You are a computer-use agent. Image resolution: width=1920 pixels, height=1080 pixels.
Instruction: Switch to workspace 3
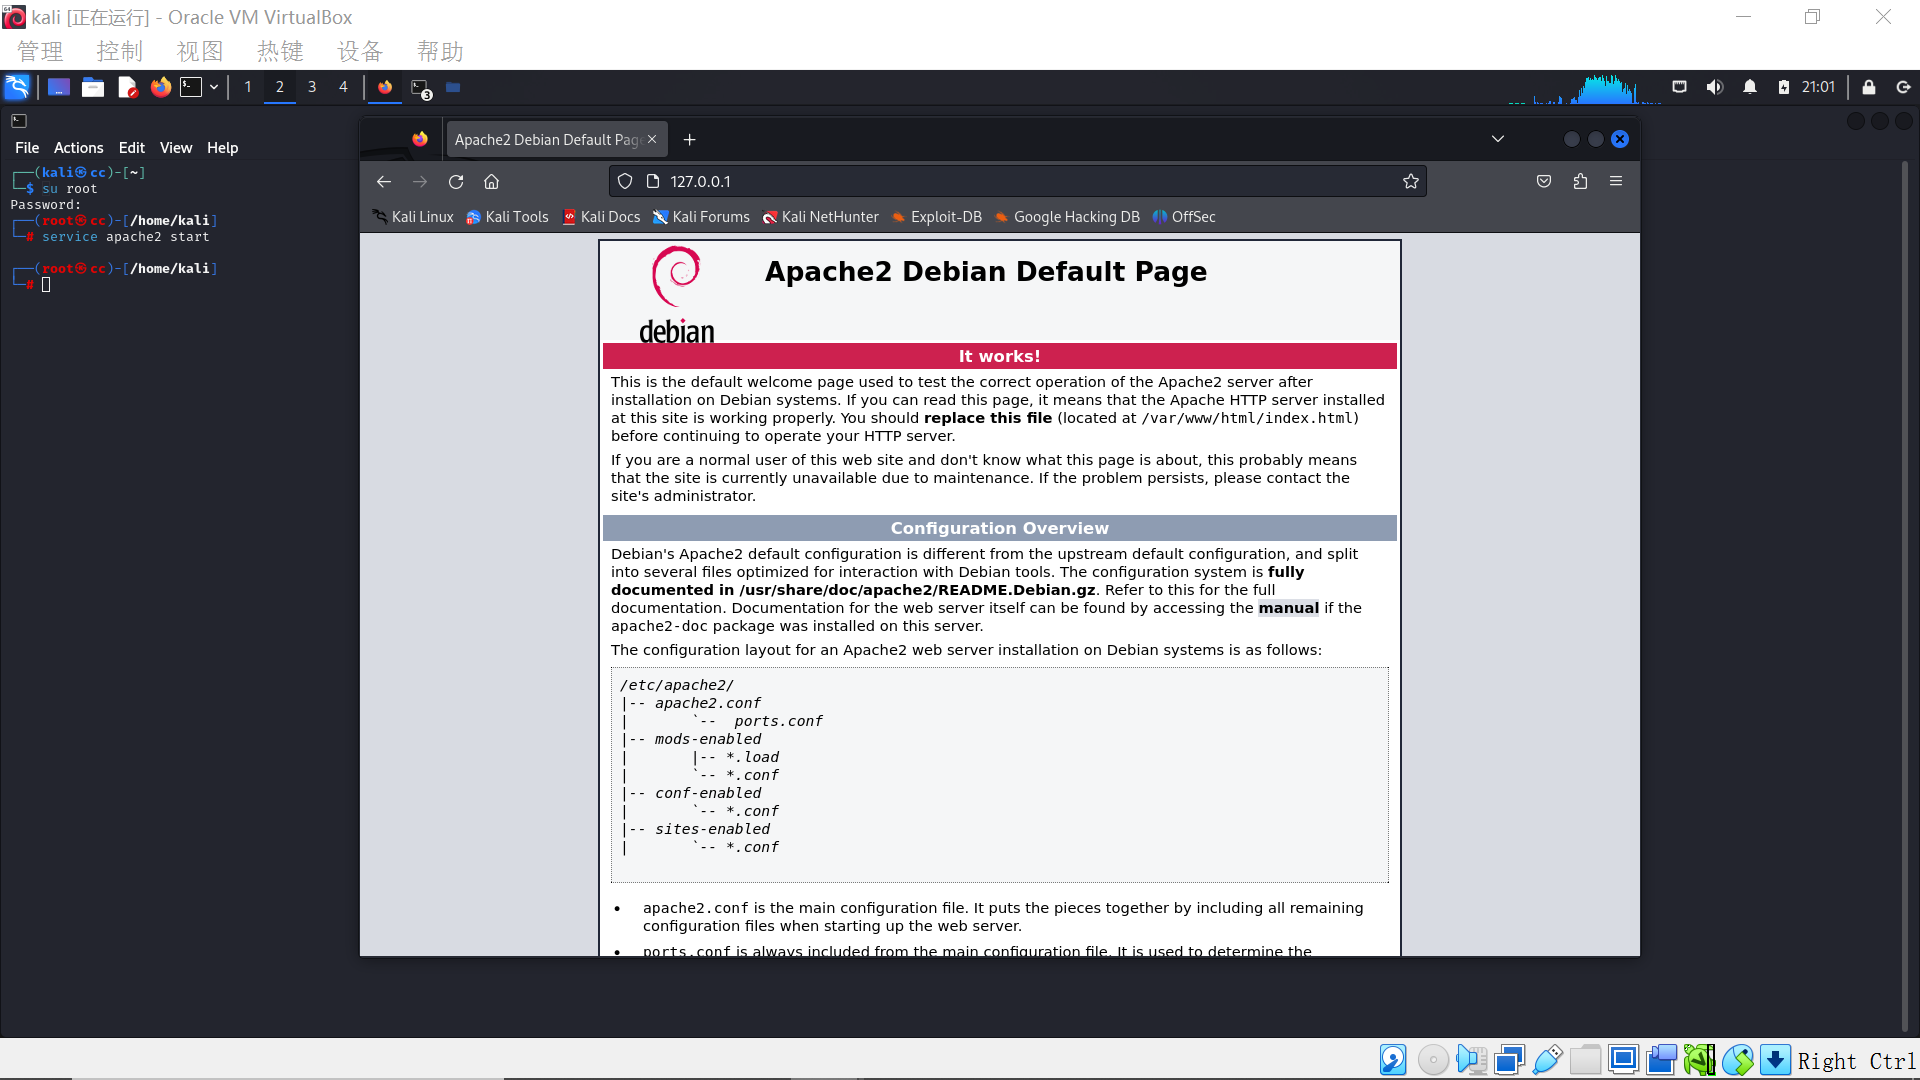coord(312,87)
